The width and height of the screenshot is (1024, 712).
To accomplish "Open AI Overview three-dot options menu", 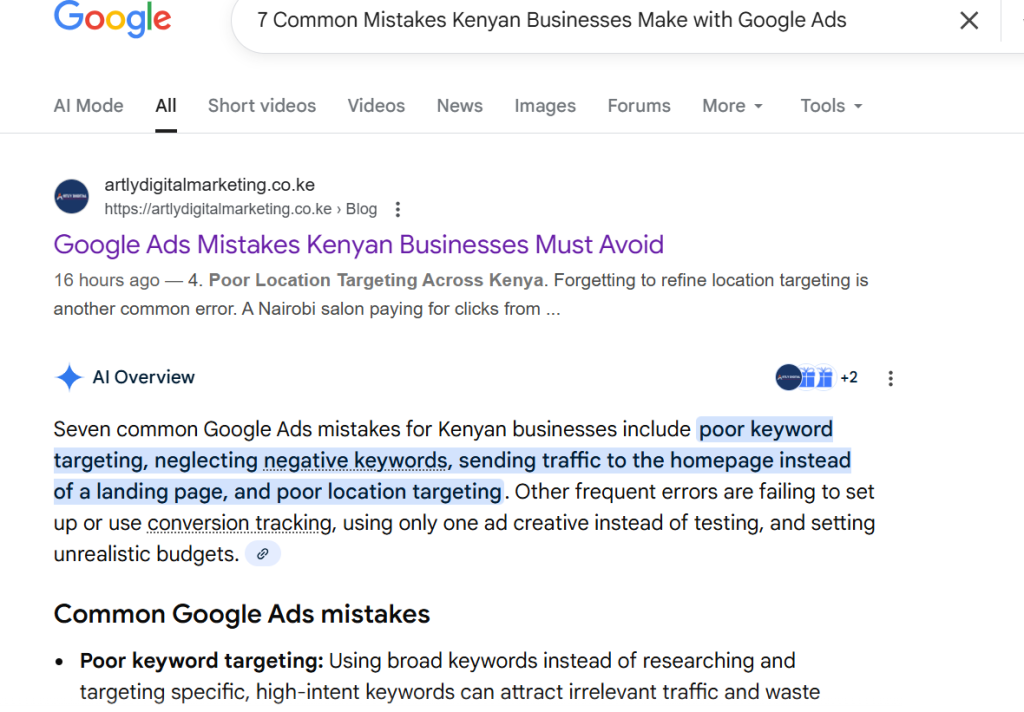I will 890,378.
